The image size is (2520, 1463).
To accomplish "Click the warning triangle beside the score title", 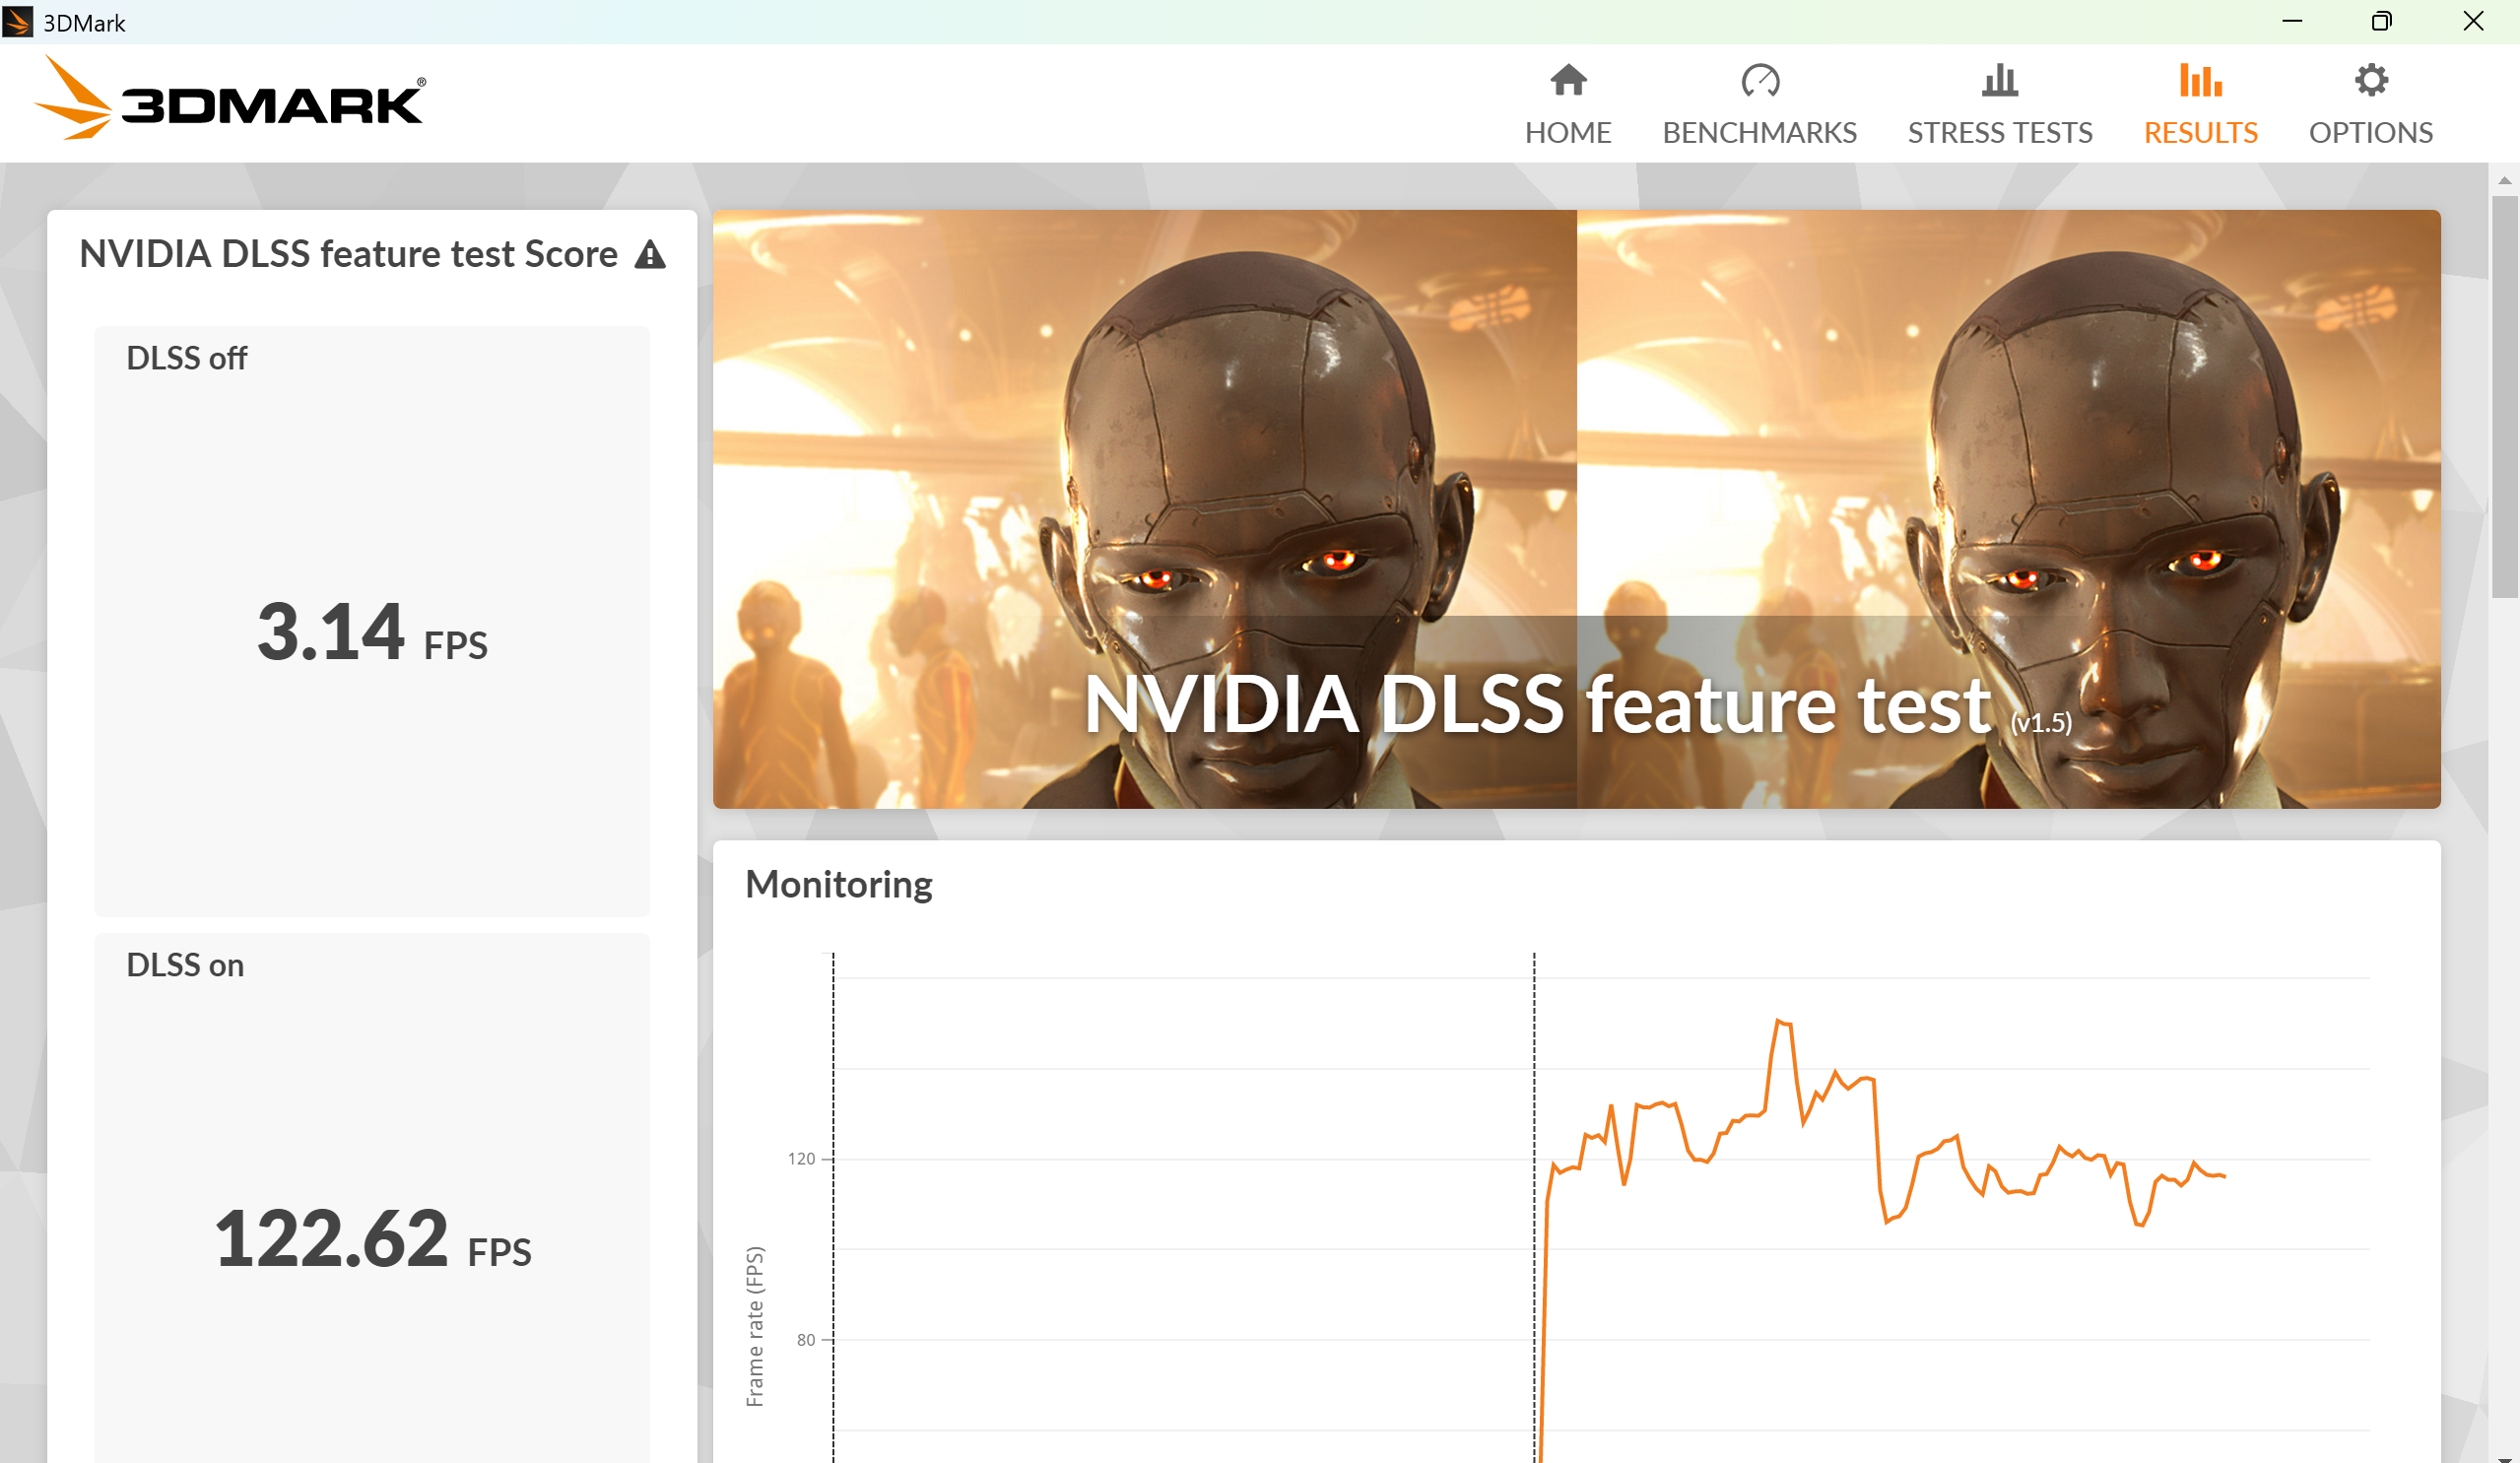I will click(650, 255).
